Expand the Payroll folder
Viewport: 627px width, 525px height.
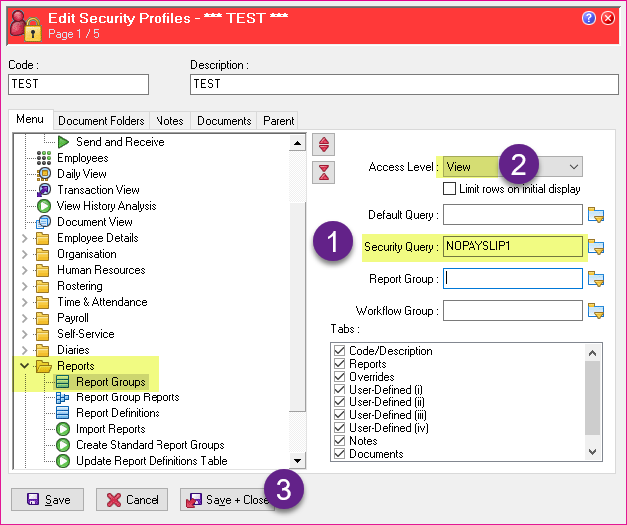(25, 318)
